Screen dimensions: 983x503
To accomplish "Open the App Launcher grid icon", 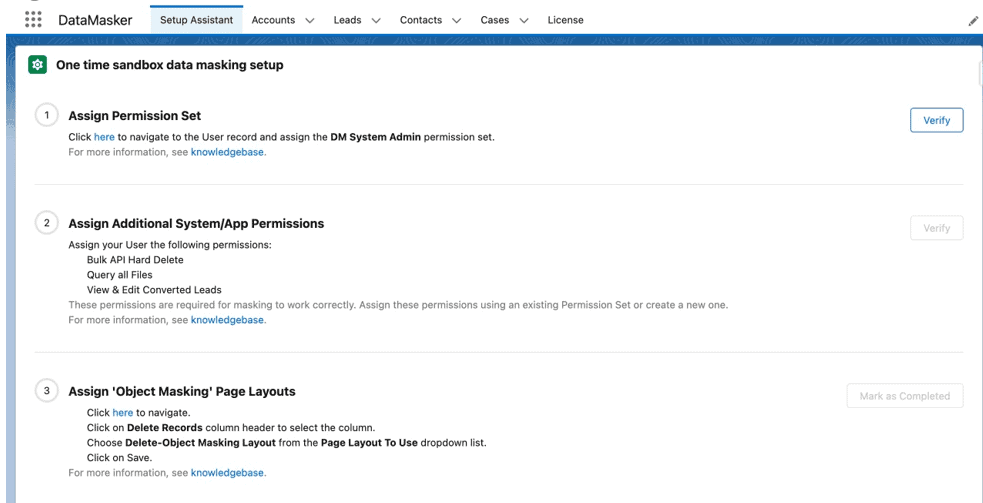I will (32, 20).
